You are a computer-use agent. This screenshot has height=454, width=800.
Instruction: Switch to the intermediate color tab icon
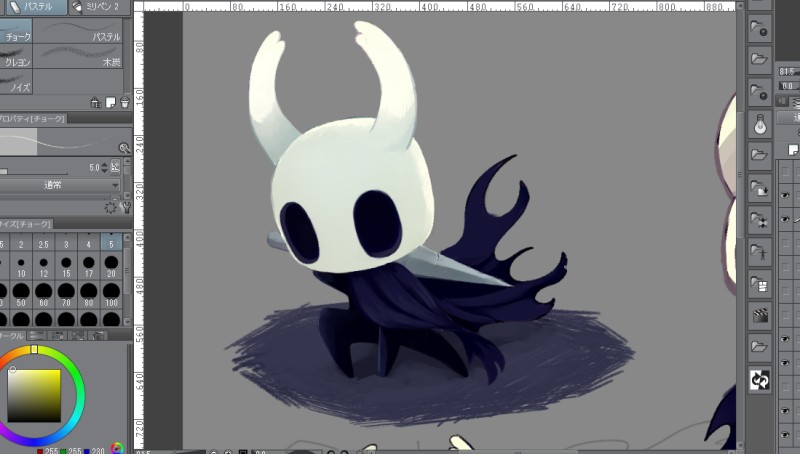[78, 336]
